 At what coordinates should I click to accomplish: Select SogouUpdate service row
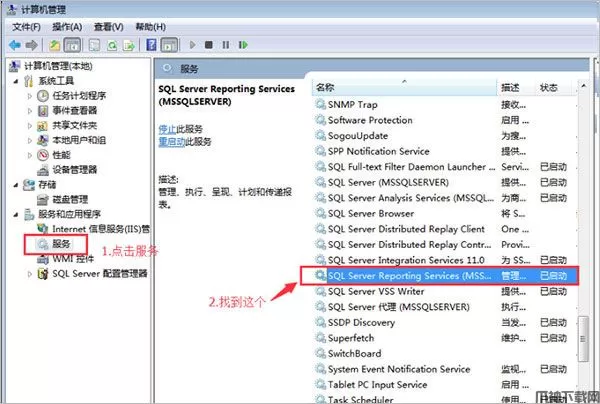click(445, 136)
